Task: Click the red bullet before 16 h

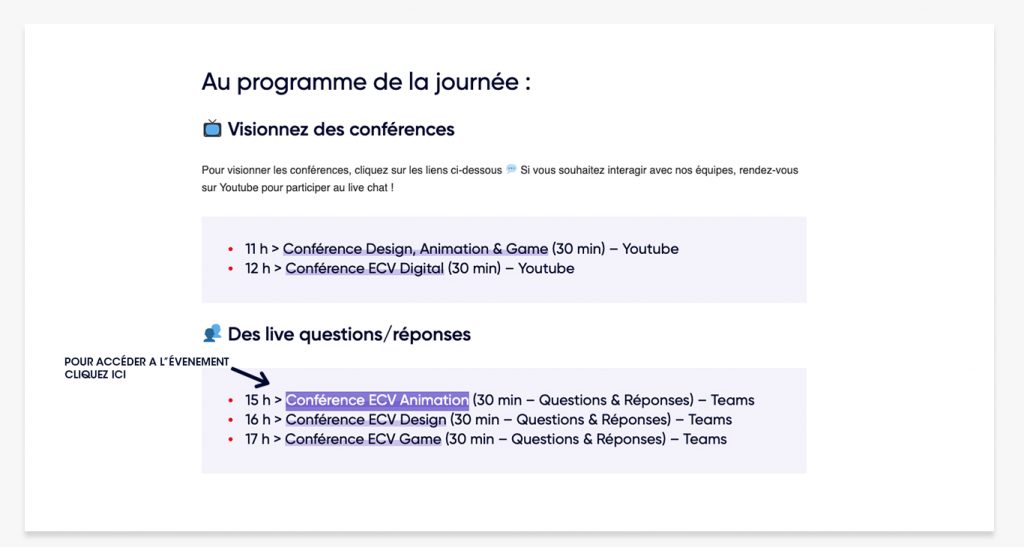Action: click(231, 421)
